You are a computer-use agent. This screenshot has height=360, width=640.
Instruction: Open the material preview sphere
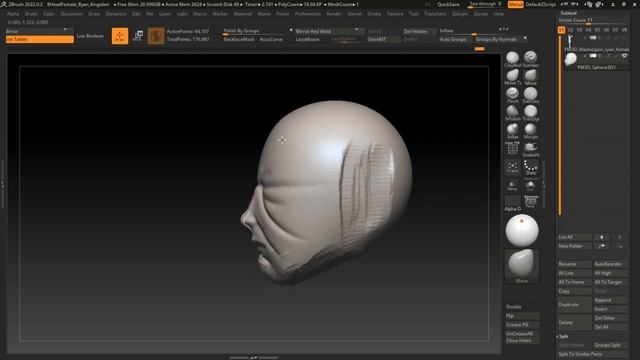click(x=522, y=231)
